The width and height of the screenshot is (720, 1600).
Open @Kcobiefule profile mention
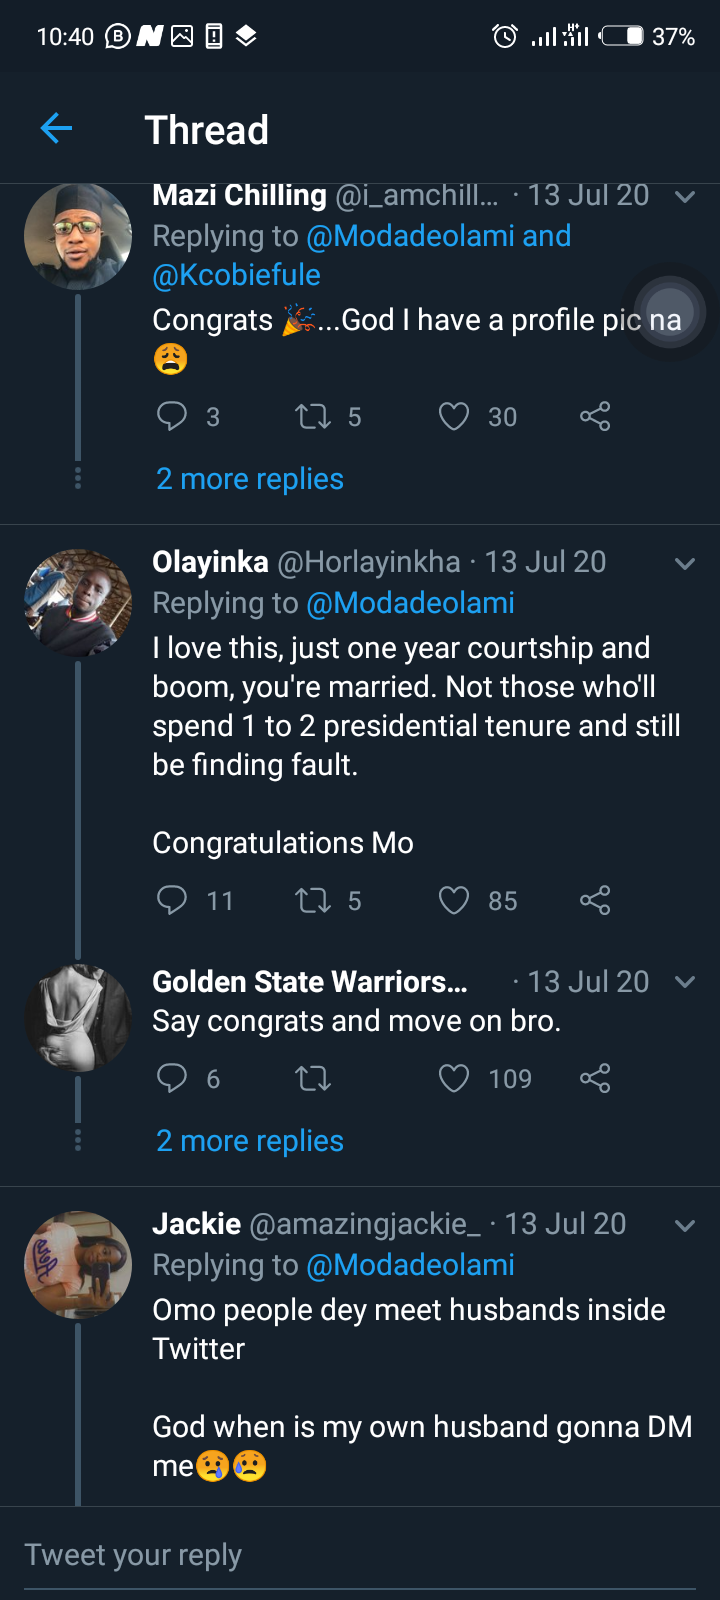[x=237, y=275]
